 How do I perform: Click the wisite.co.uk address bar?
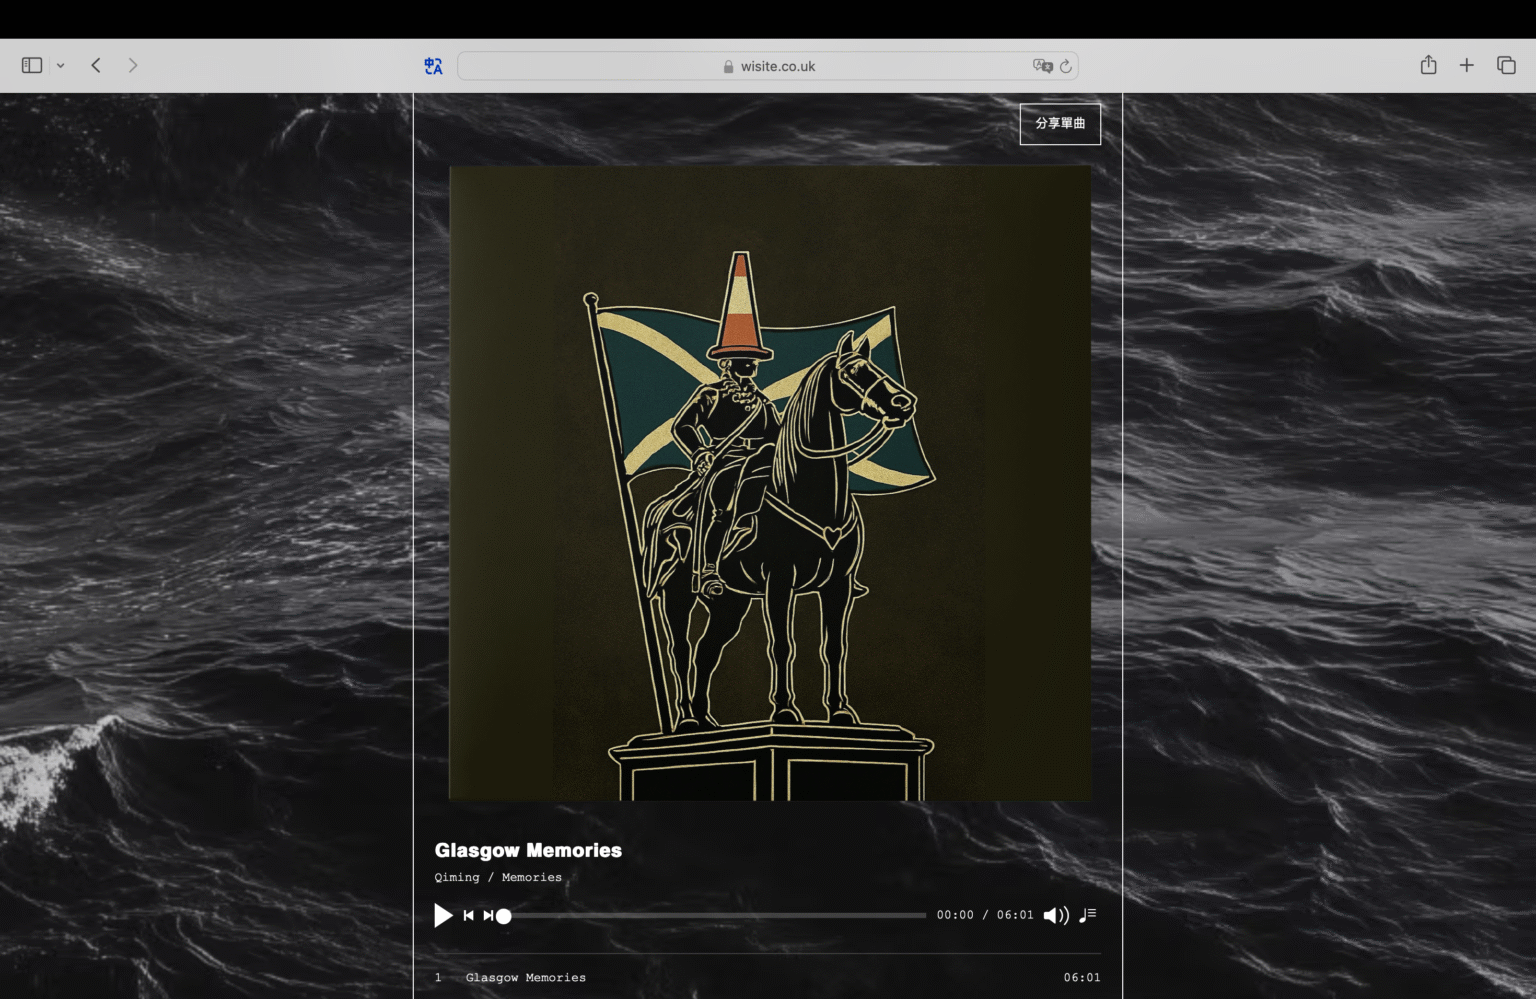[x=768, y=66]
